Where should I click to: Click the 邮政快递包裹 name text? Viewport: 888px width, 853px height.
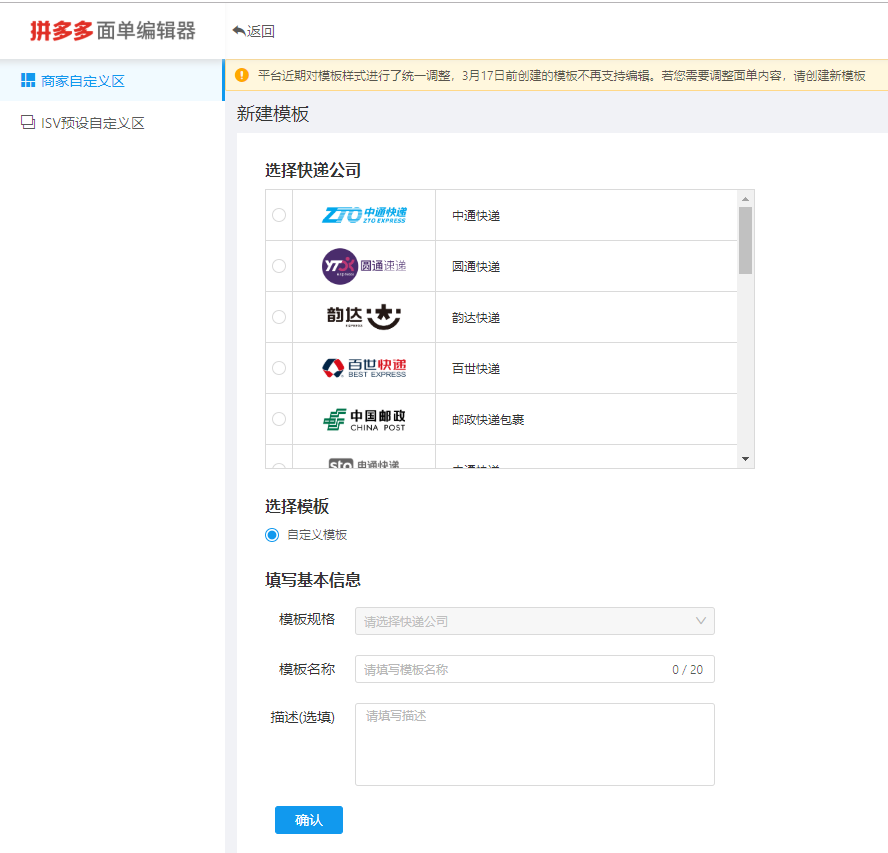coord(488,420)
